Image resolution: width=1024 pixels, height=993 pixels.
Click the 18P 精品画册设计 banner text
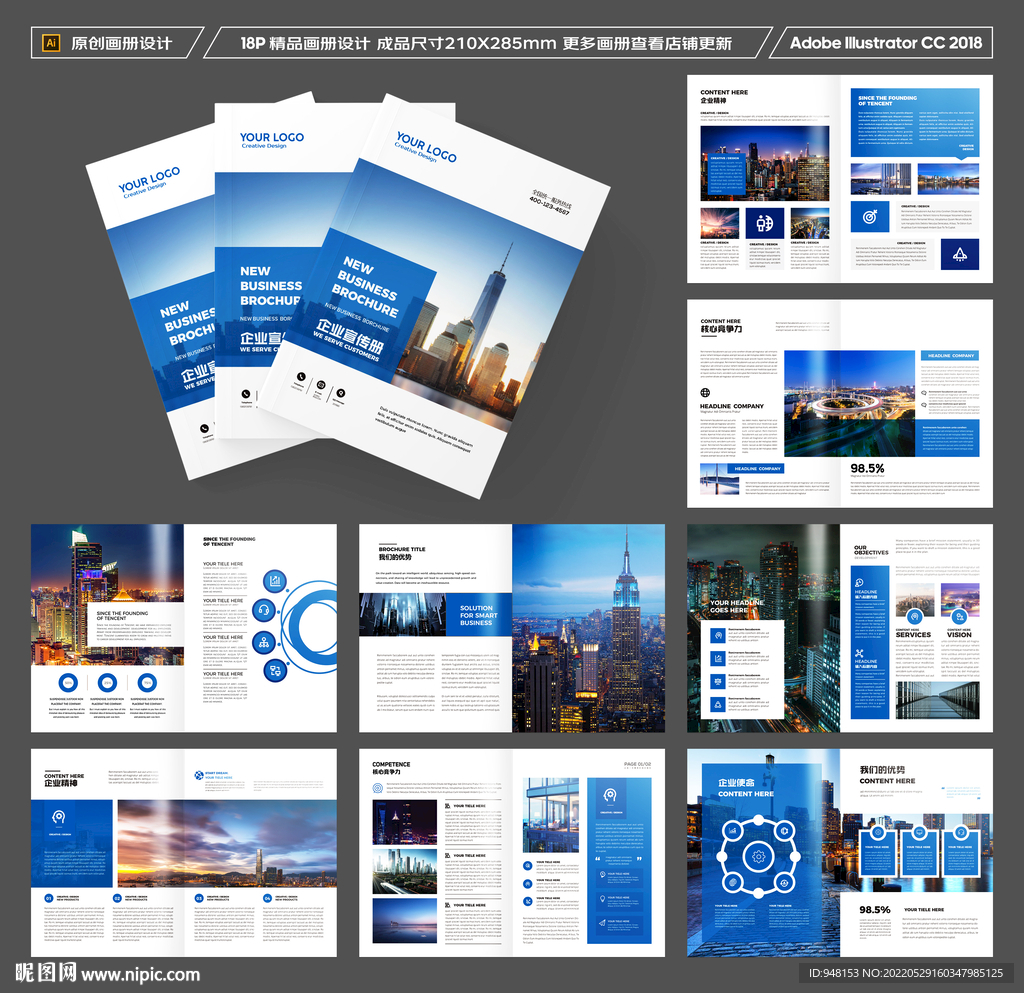click(x=305, y=43)
